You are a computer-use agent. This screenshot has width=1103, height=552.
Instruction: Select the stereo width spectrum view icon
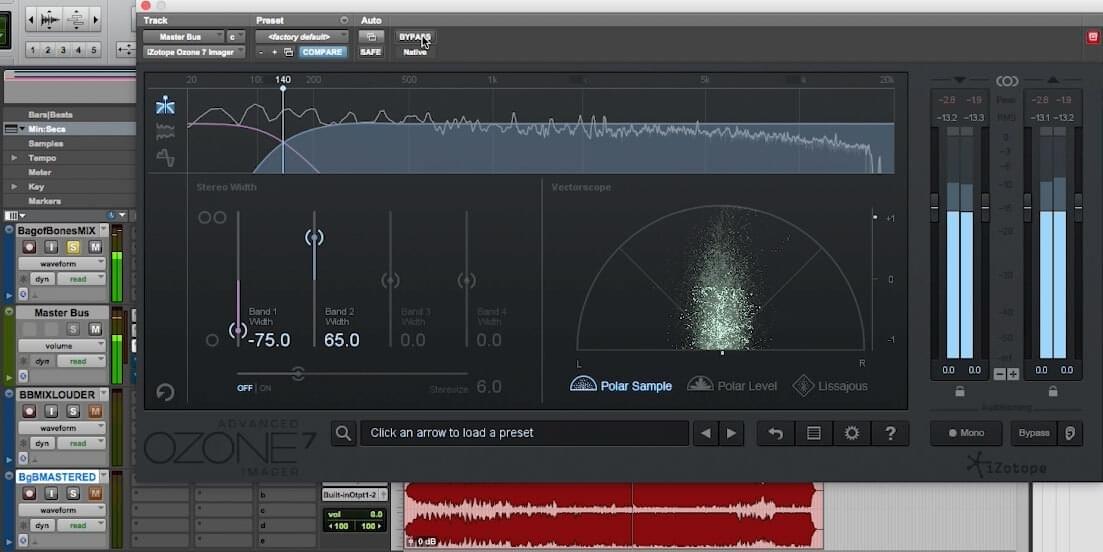[165, 131]
